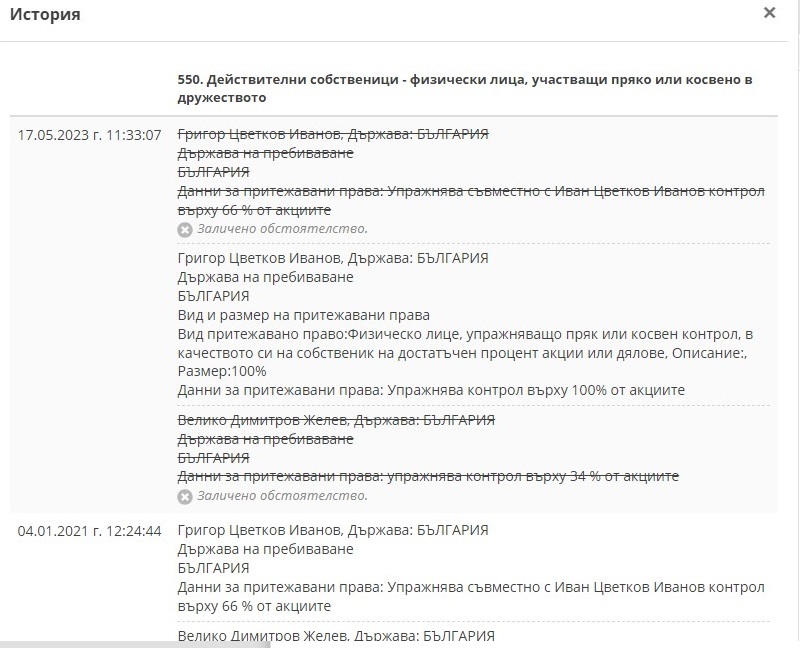Viewport: 800px width, 648px height.
Task: Click the line Вид и размер на притежавани права
Action: coord(304,315)
